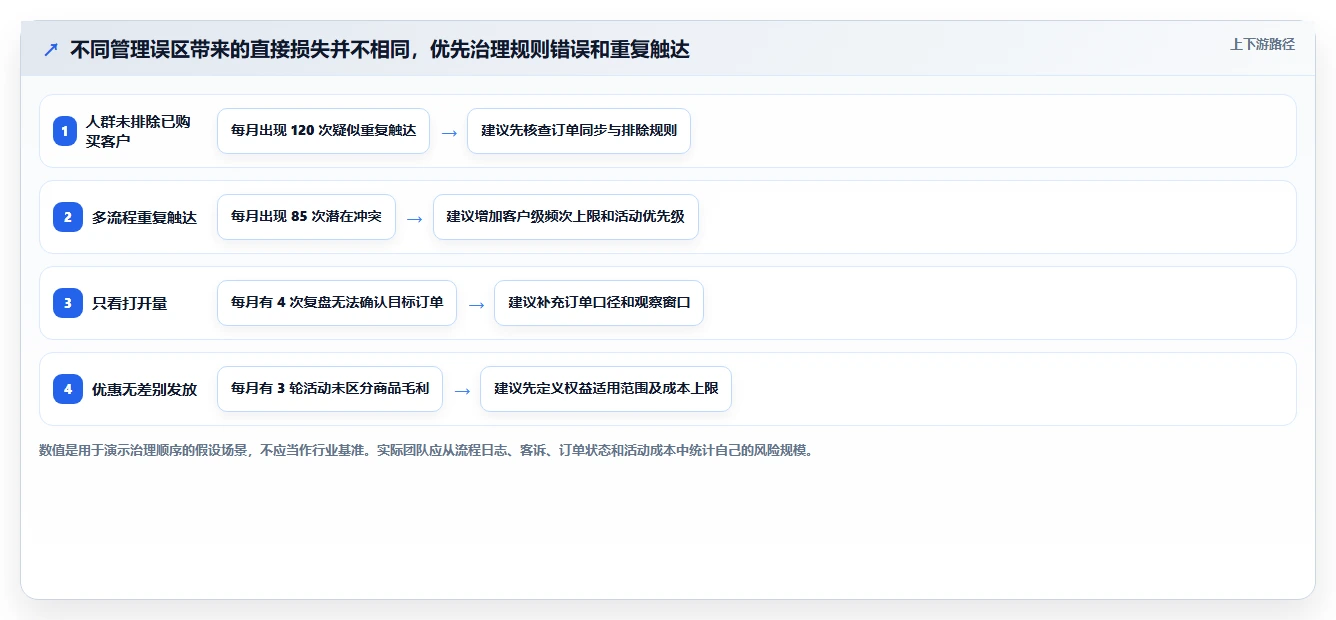Select the 只看打开量 row label
This screenshot has height=620, width=1336.
point(129,303)
